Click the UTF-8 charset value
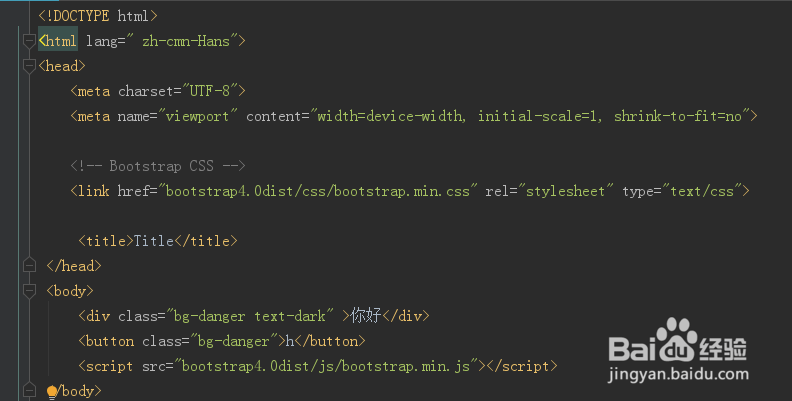This screenshot has width=792, height=401. [x=210, y=91]
